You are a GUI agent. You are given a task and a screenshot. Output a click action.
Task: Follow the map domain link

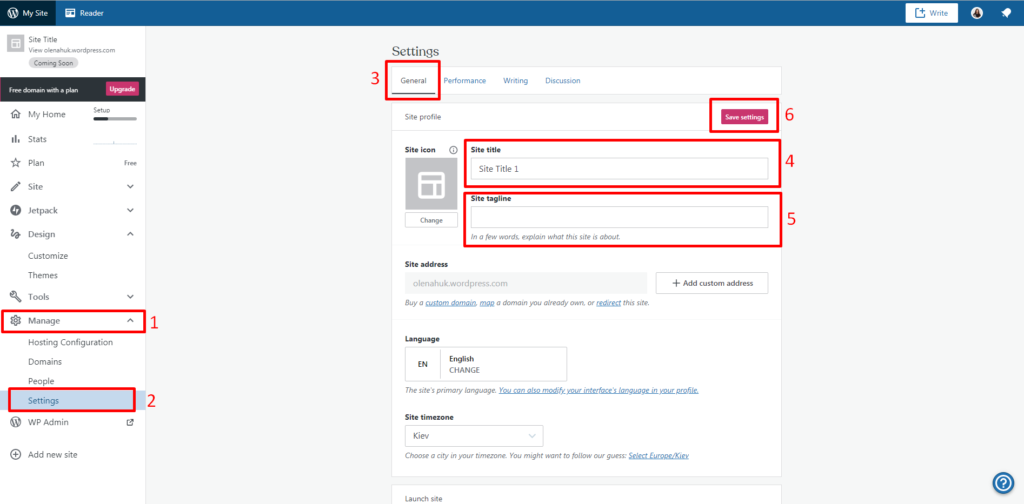point(487,303)
